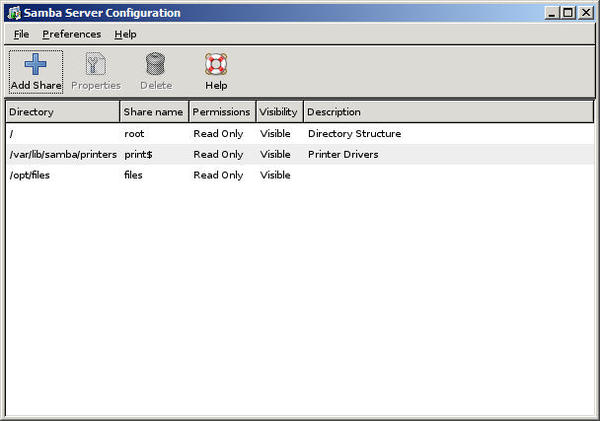Sort by Visibility column header
The width and height of the screenshot is (600, 421).
click(279, 112)
